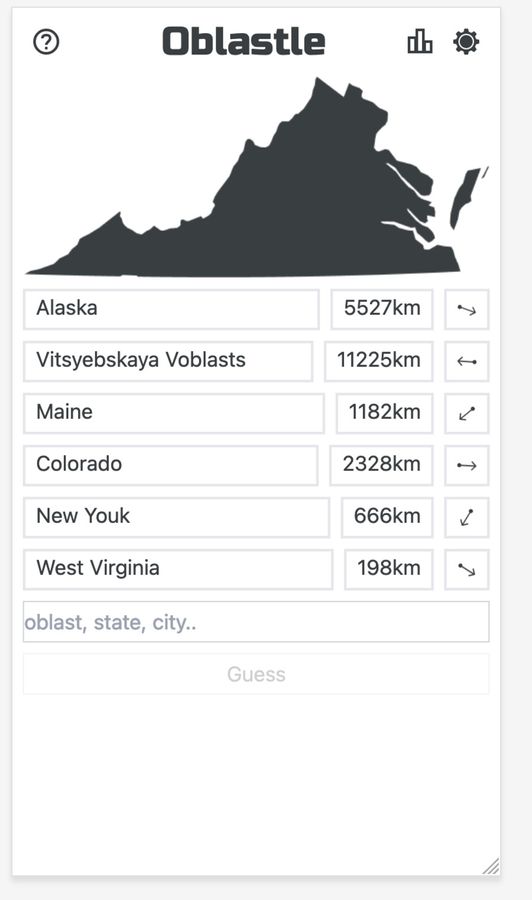The width and height of the screenshot is (532, 900).
Task: Select the Alaska guess row
Action: point(171,309)
